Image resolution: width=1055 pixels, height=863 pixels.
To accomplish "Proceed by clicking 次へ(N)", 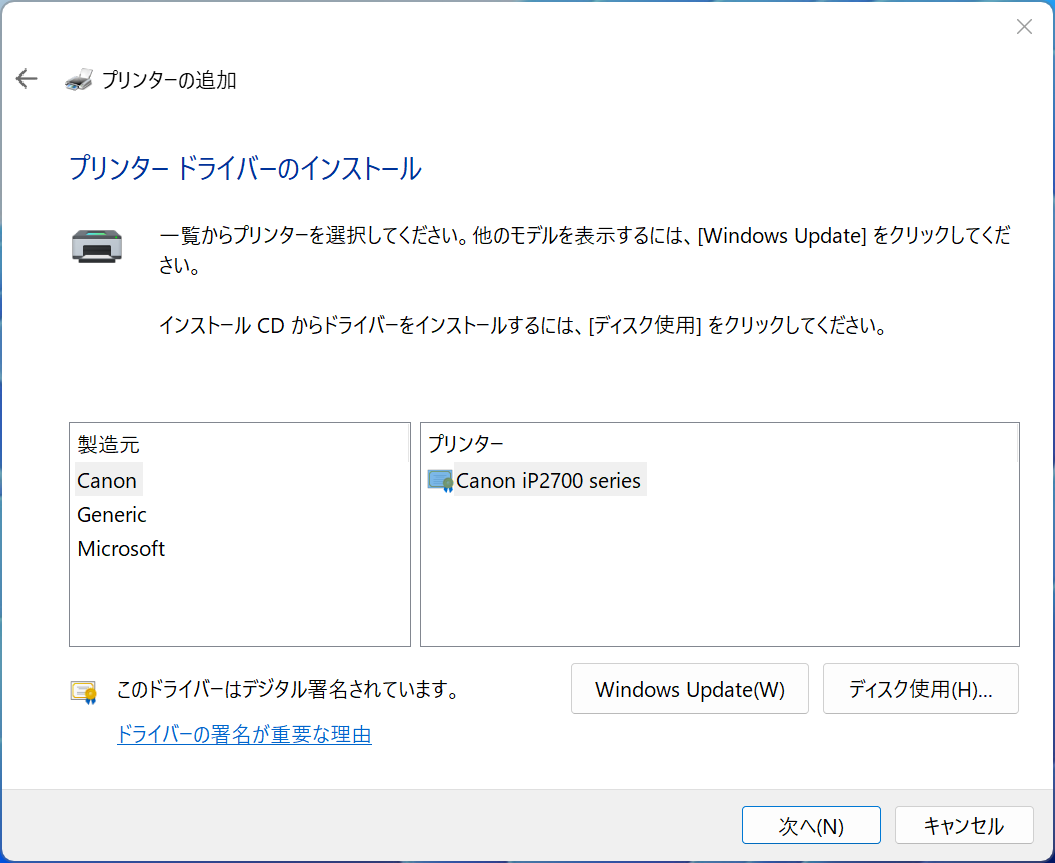I will click(811, 825).
